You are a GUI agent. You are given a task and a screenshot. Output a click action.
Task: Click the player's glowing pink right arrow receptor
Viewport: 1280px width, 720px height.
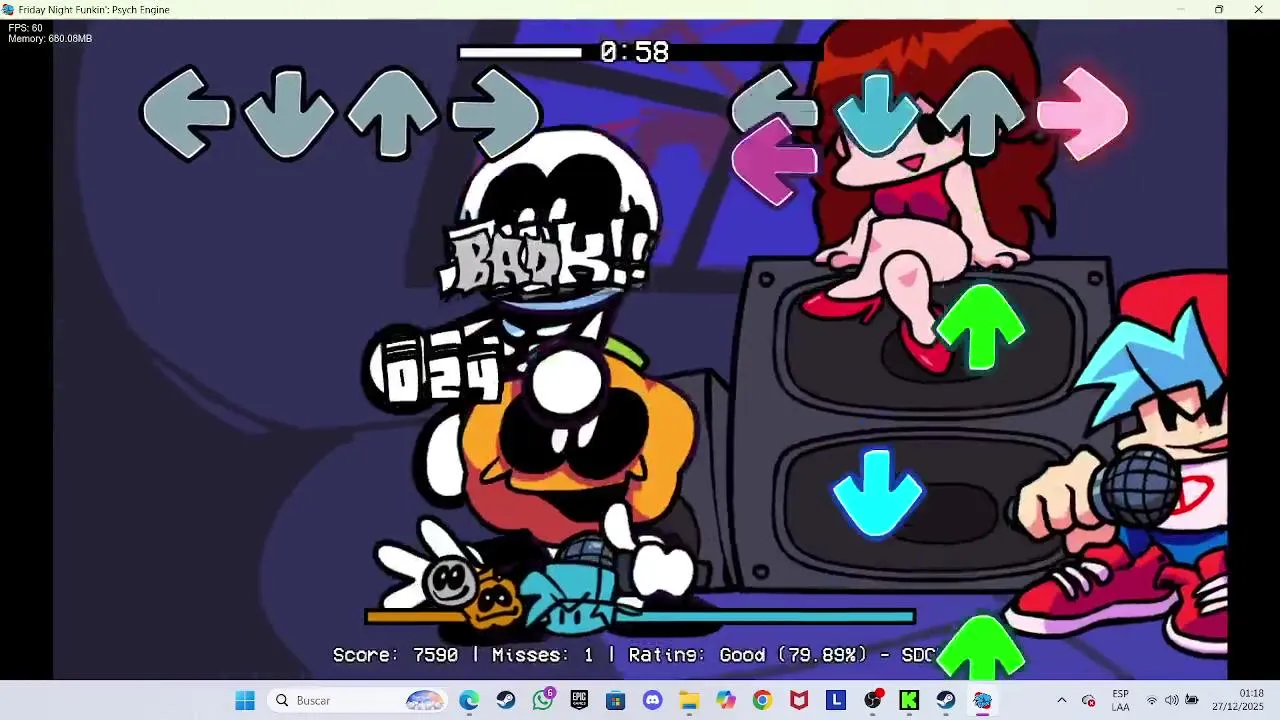pyautogui.click(x=1083, y=113)
